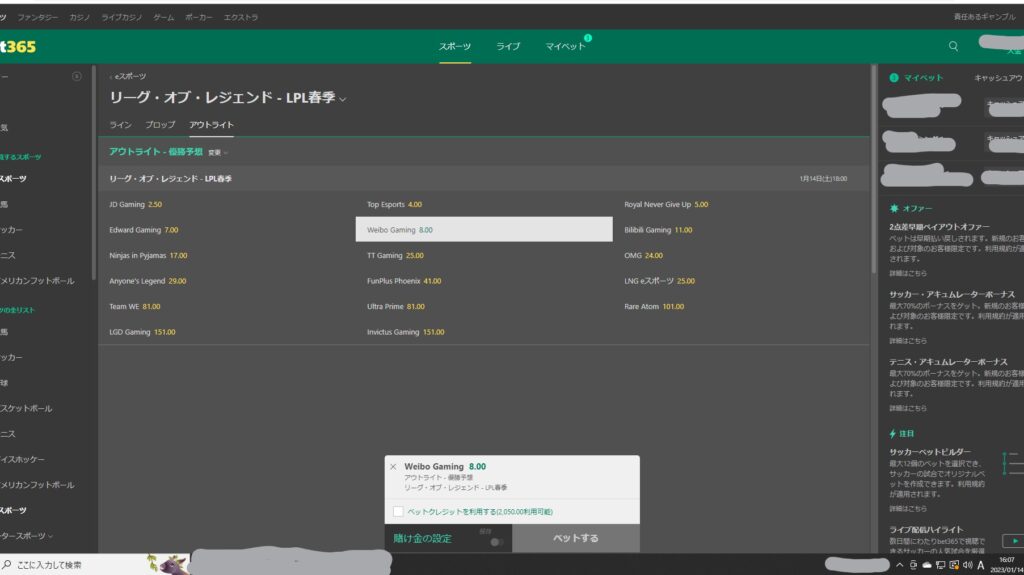Open the search magnifier icon

coord(953,46)
